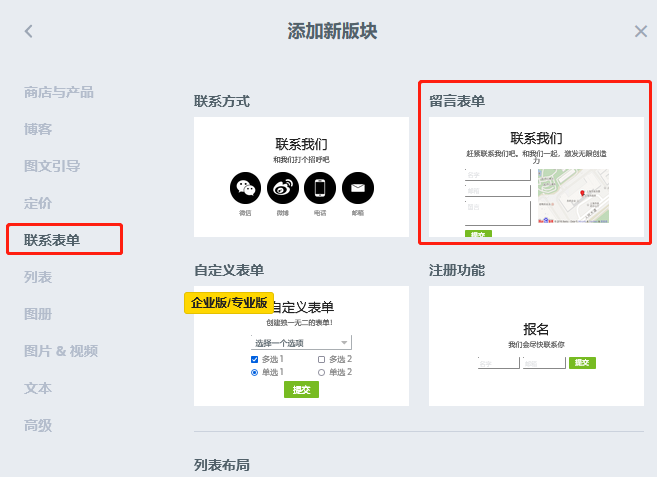
Task: Click the 自定义表单 section heading
Action: point(229,270)
